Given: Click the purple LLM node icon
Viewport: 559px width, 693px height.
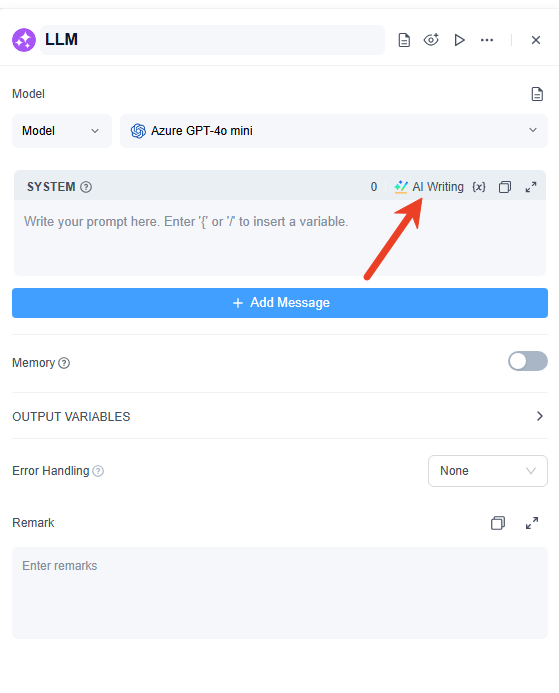Looking at the screenshot, I should coord(24,40).
